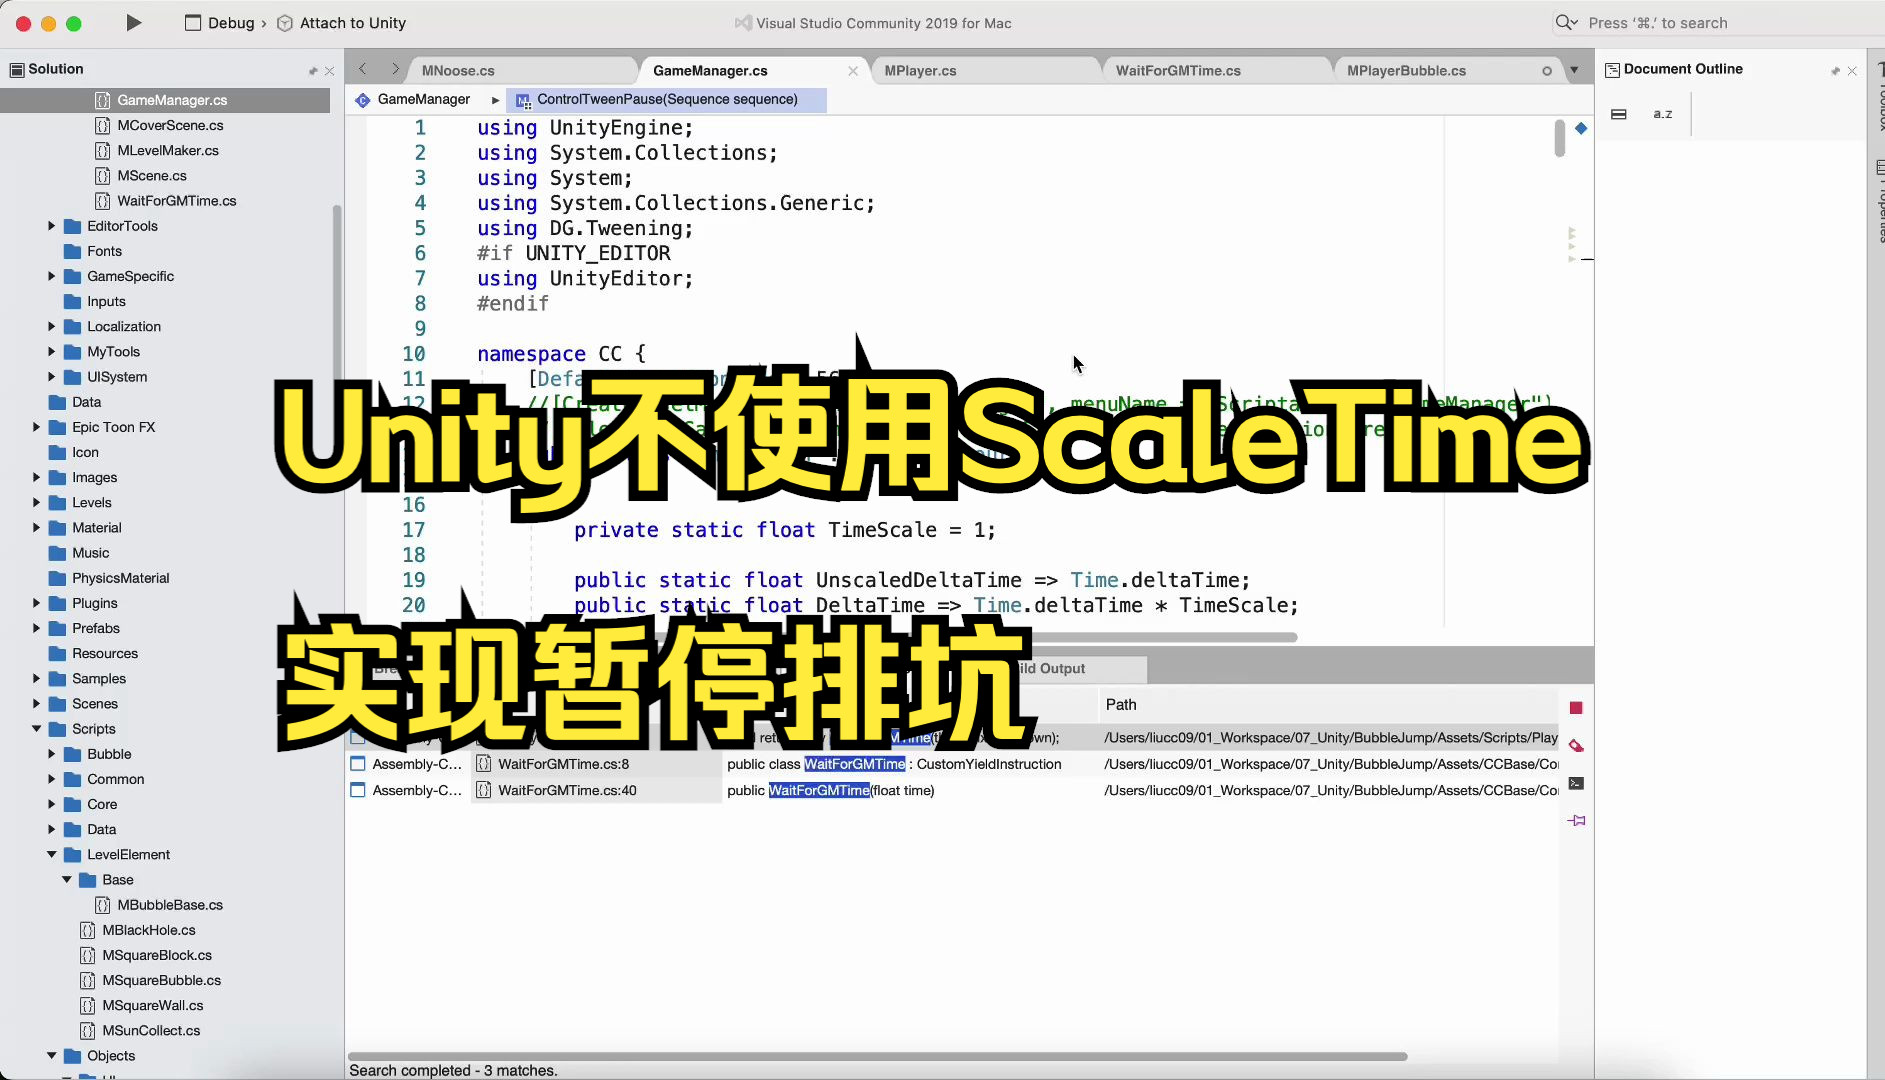This screenshot has height=1080, width=1885.
Task: Collapse the Scripts folder
Action: [36, 729]
